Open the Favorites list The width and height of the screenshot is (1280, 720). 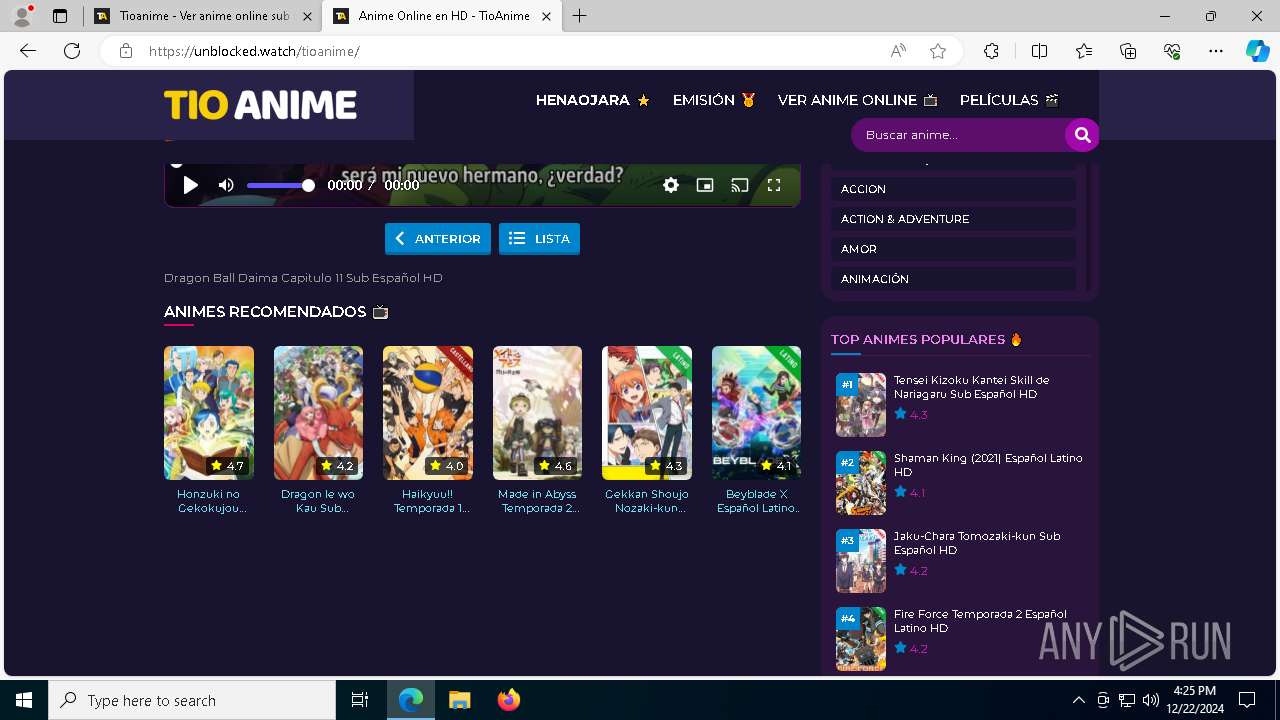(1084, 51)
